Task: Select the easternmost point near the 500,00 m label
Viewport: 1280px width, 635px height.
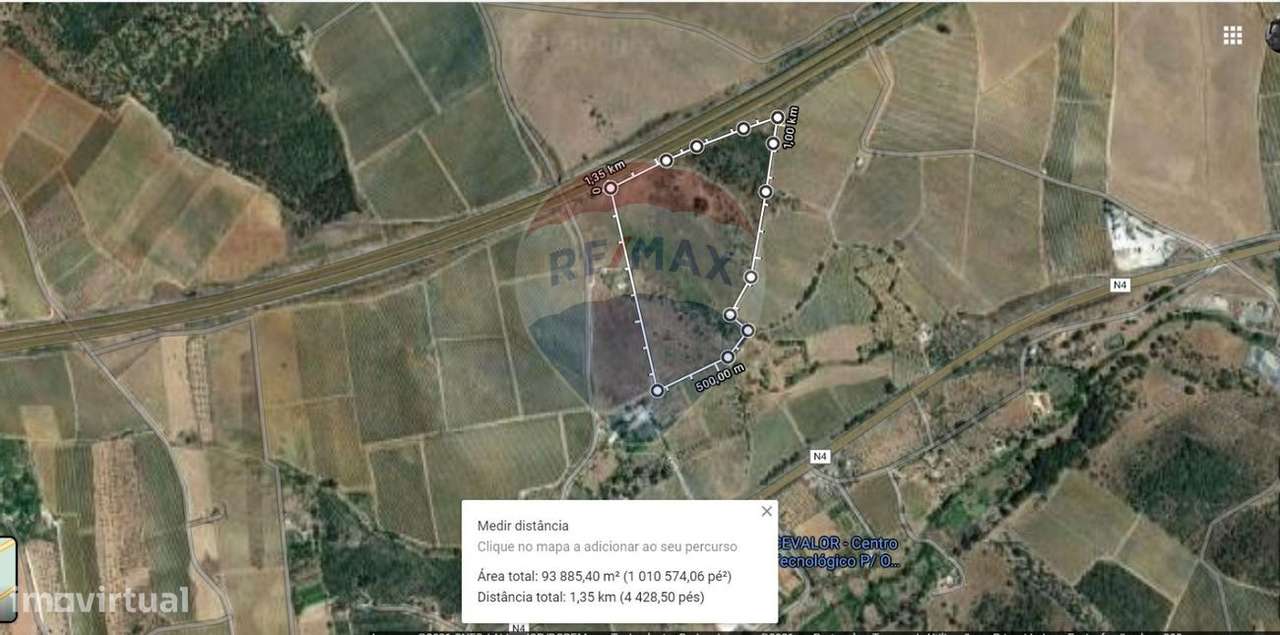Action: pos(747,330)
